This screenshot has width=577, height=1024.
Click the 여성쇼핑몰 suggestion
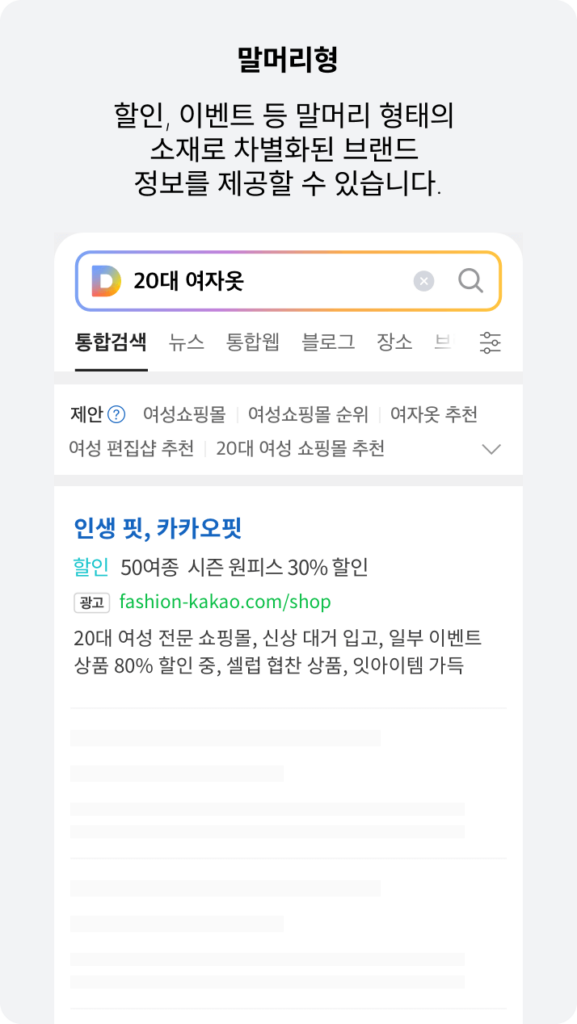[x=184, y=414]
